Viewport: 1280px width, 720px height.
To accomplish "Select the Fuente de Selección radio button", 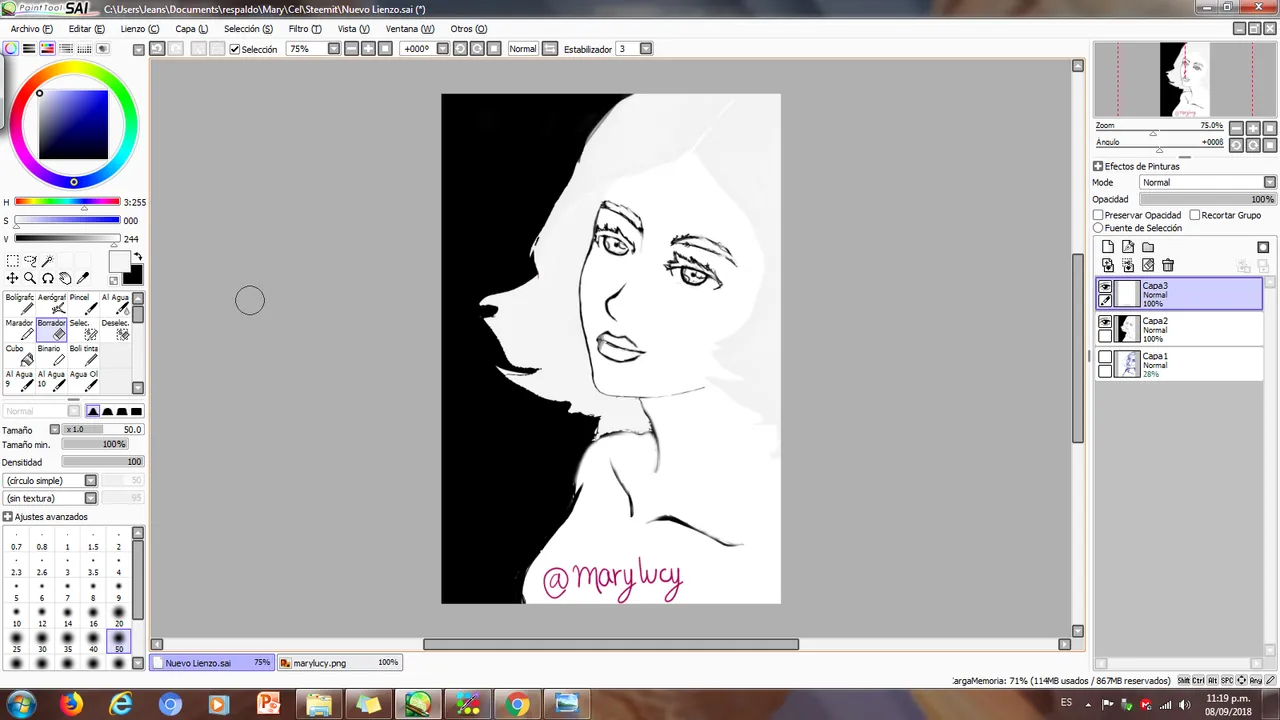I will (1098, 228).
